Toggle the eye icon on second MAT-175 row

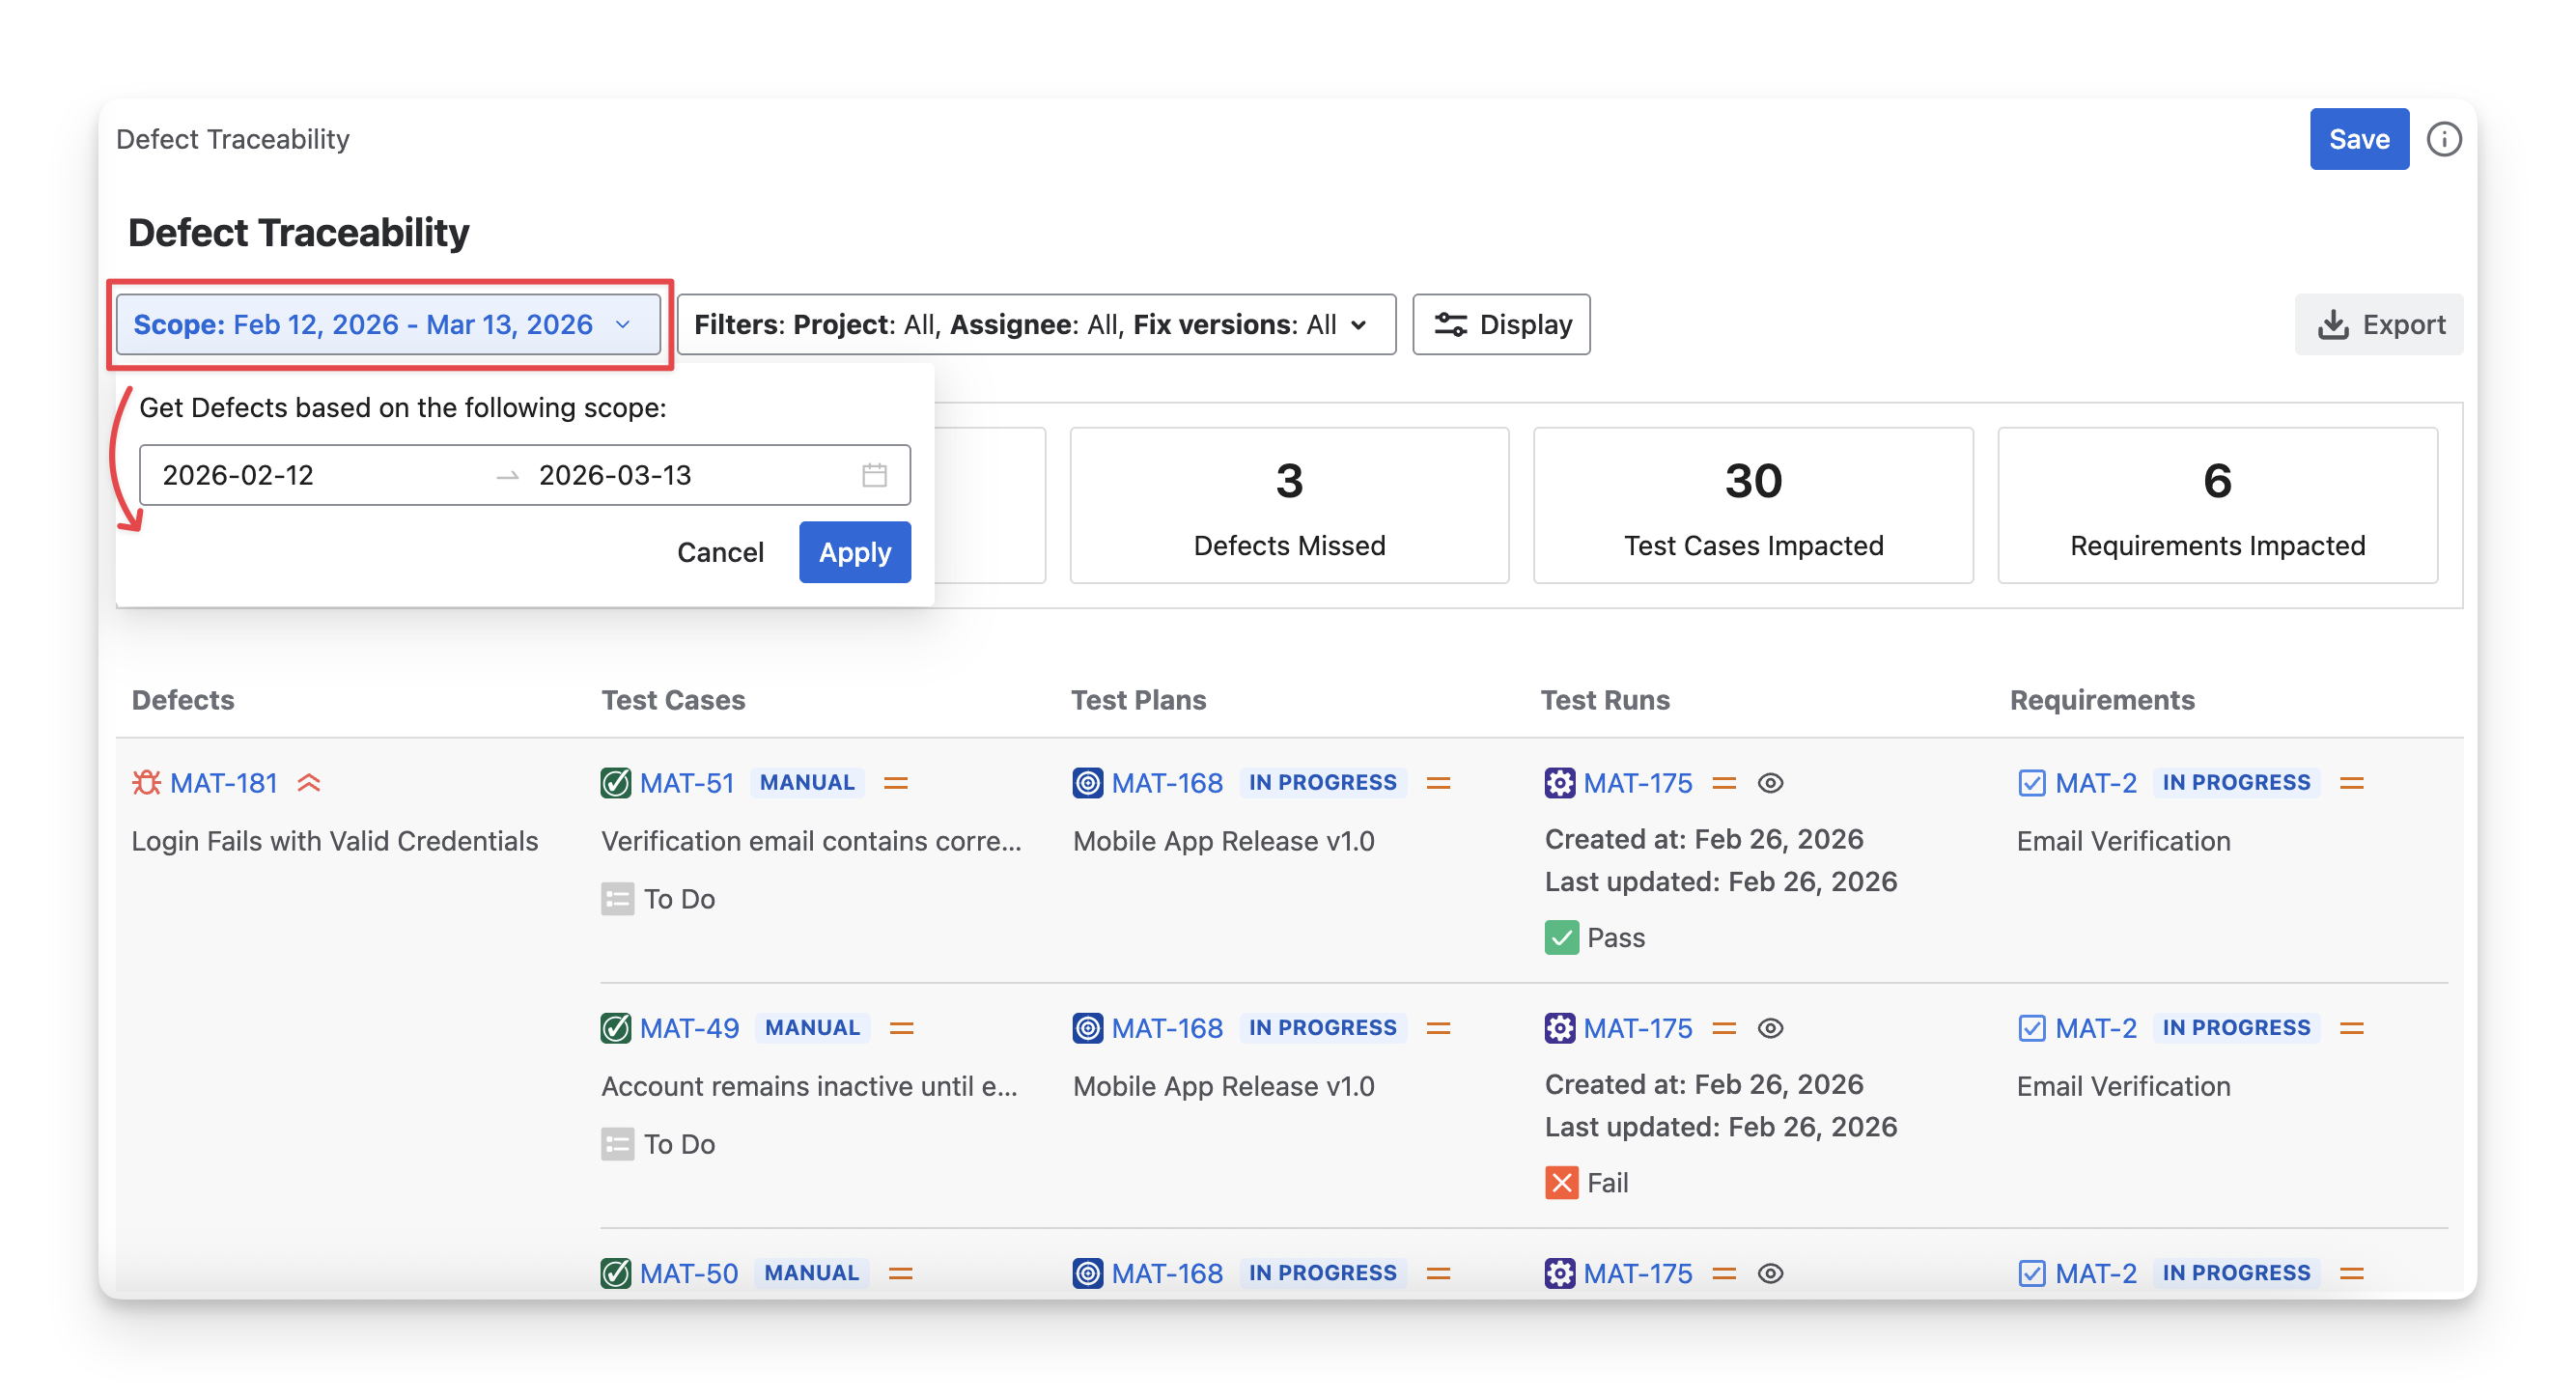coord(1770,1028)
